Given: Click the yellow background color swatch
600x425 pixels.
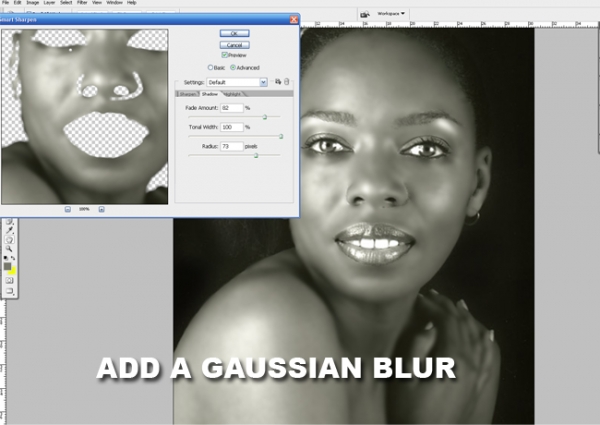Looking at the screenshot, I should point(12,272).
